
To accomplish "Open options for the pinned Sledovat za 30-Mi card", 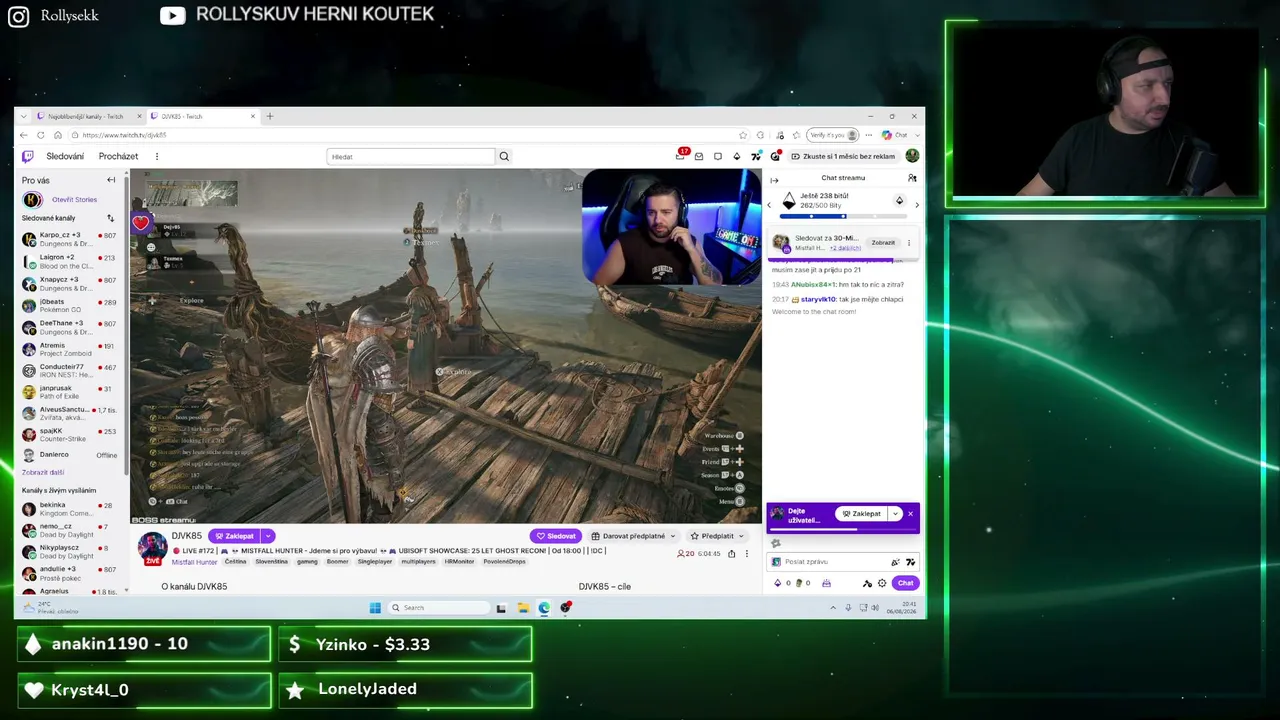I will [x=909, y=242].
